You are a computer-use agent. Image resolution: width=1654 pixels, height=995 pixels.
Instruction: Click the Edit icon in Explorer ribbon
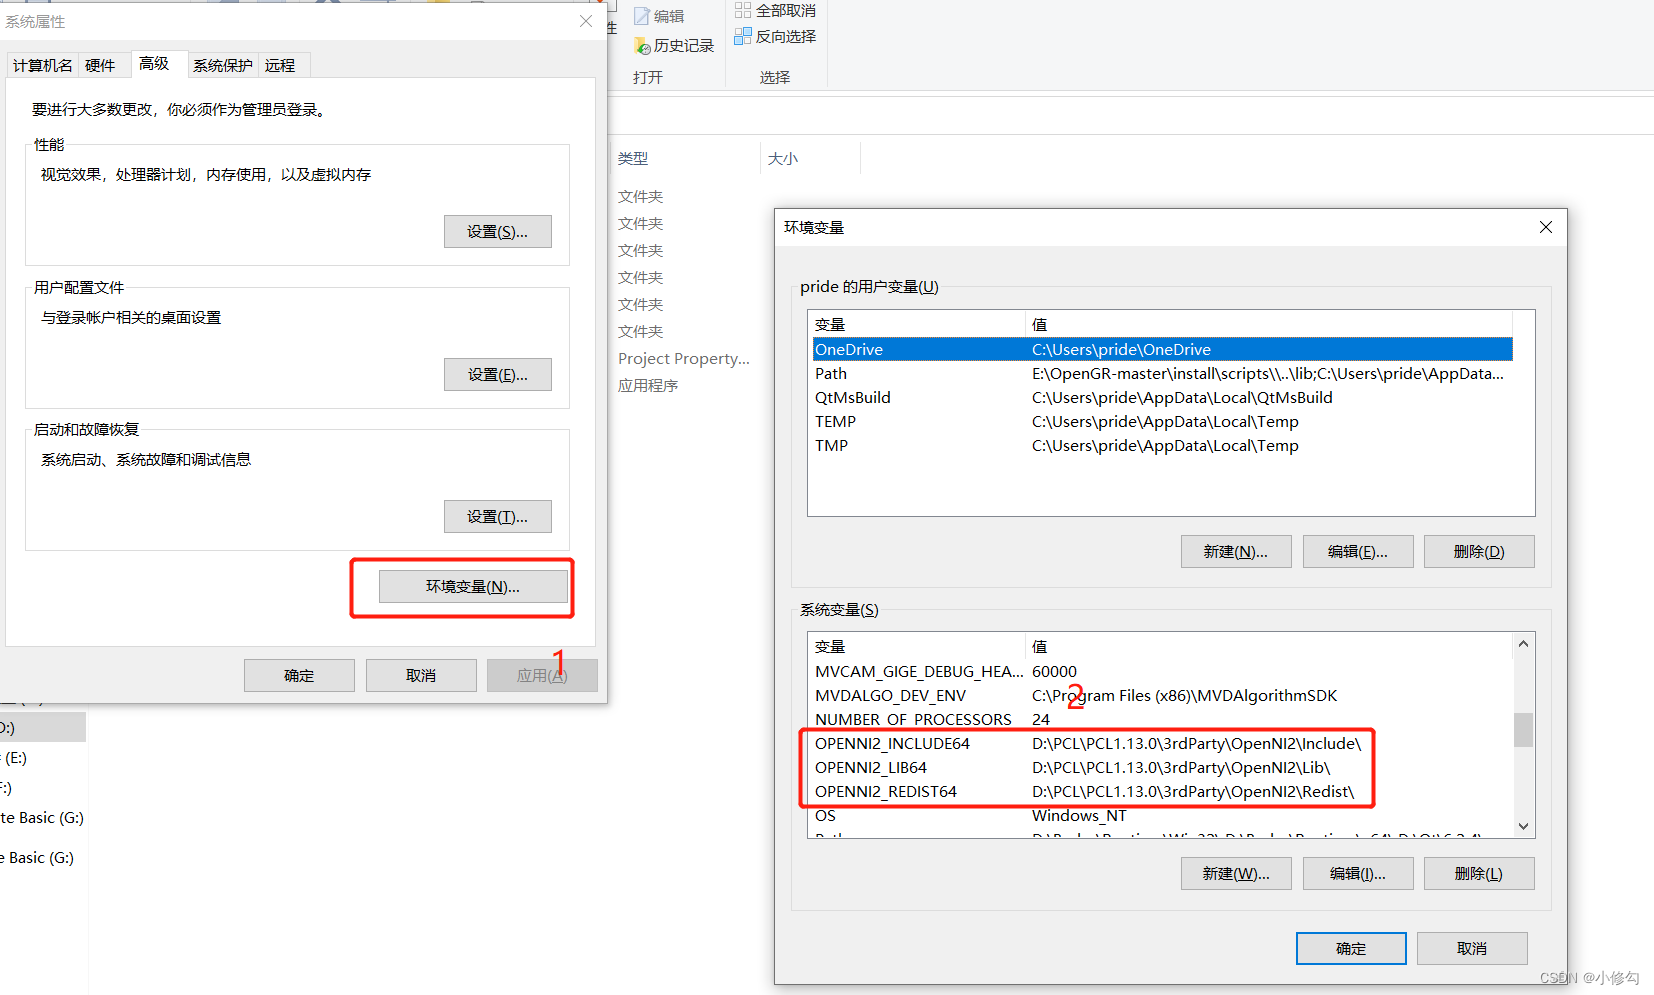click(x=642, y=16)
